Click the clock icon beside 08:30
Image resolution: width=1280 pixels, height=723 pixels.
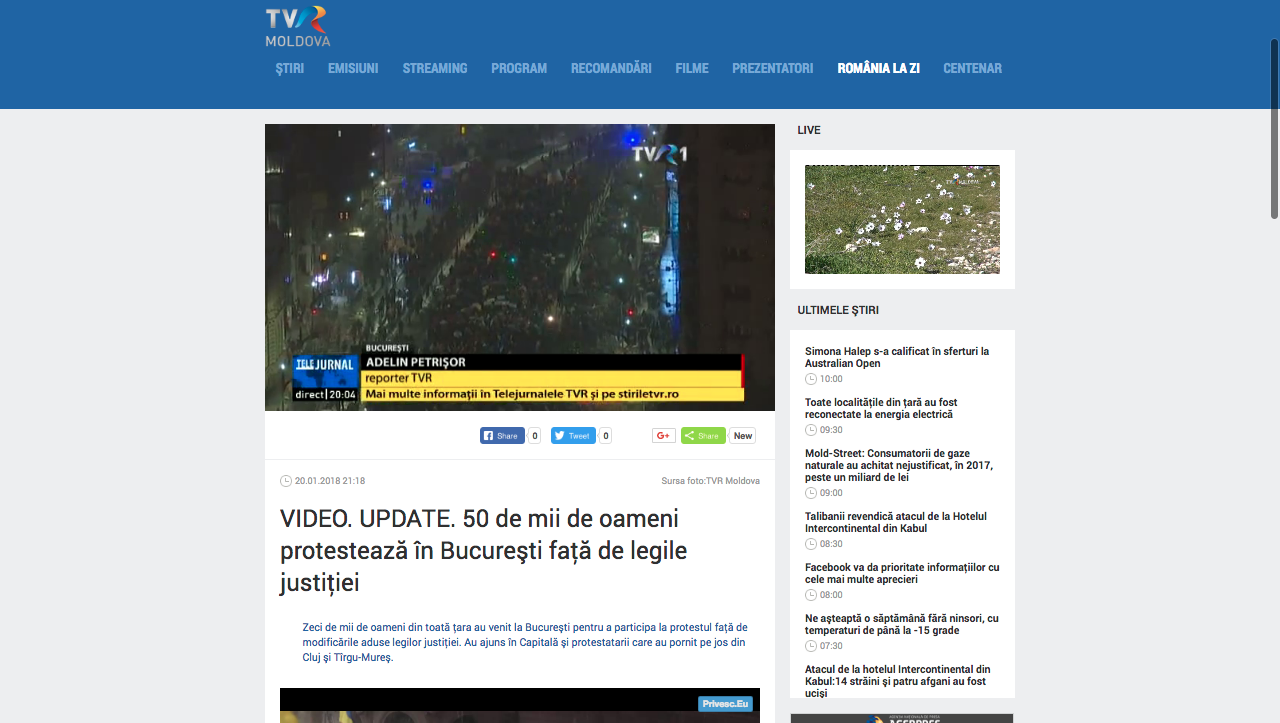tap(811, 544)
